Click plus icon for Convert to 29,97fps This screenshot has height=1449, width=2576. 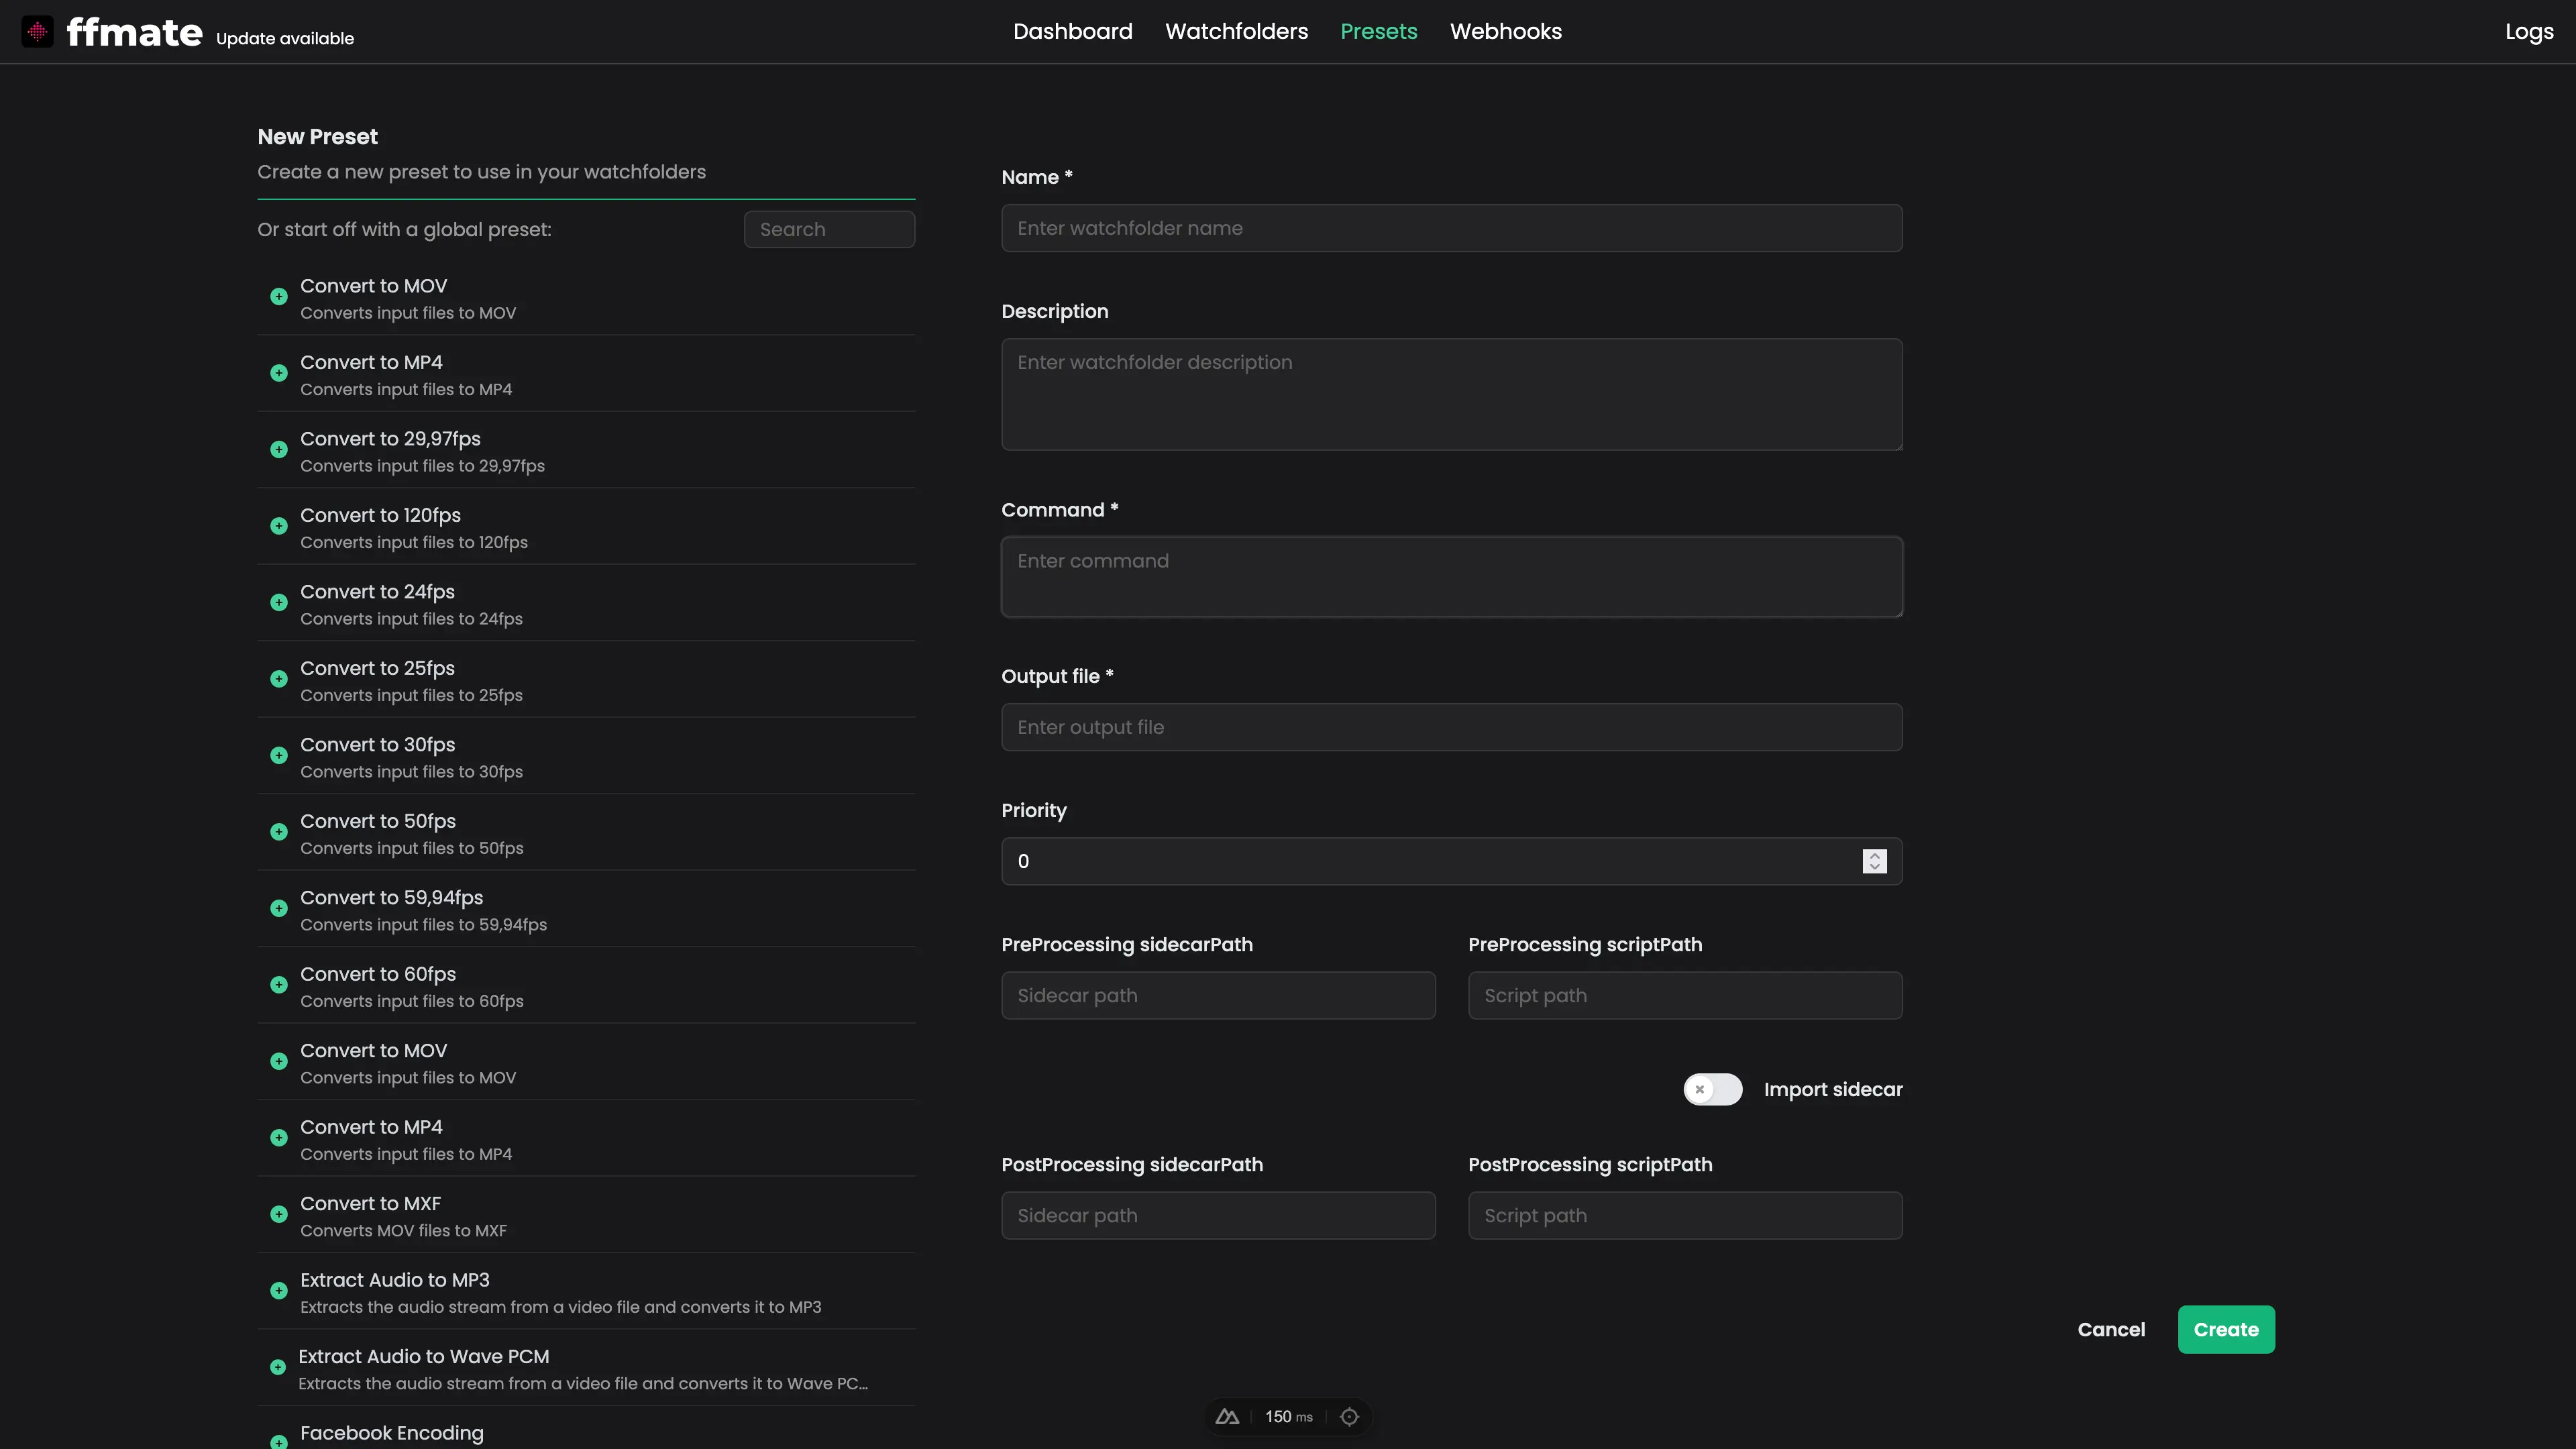click(279, 450)
